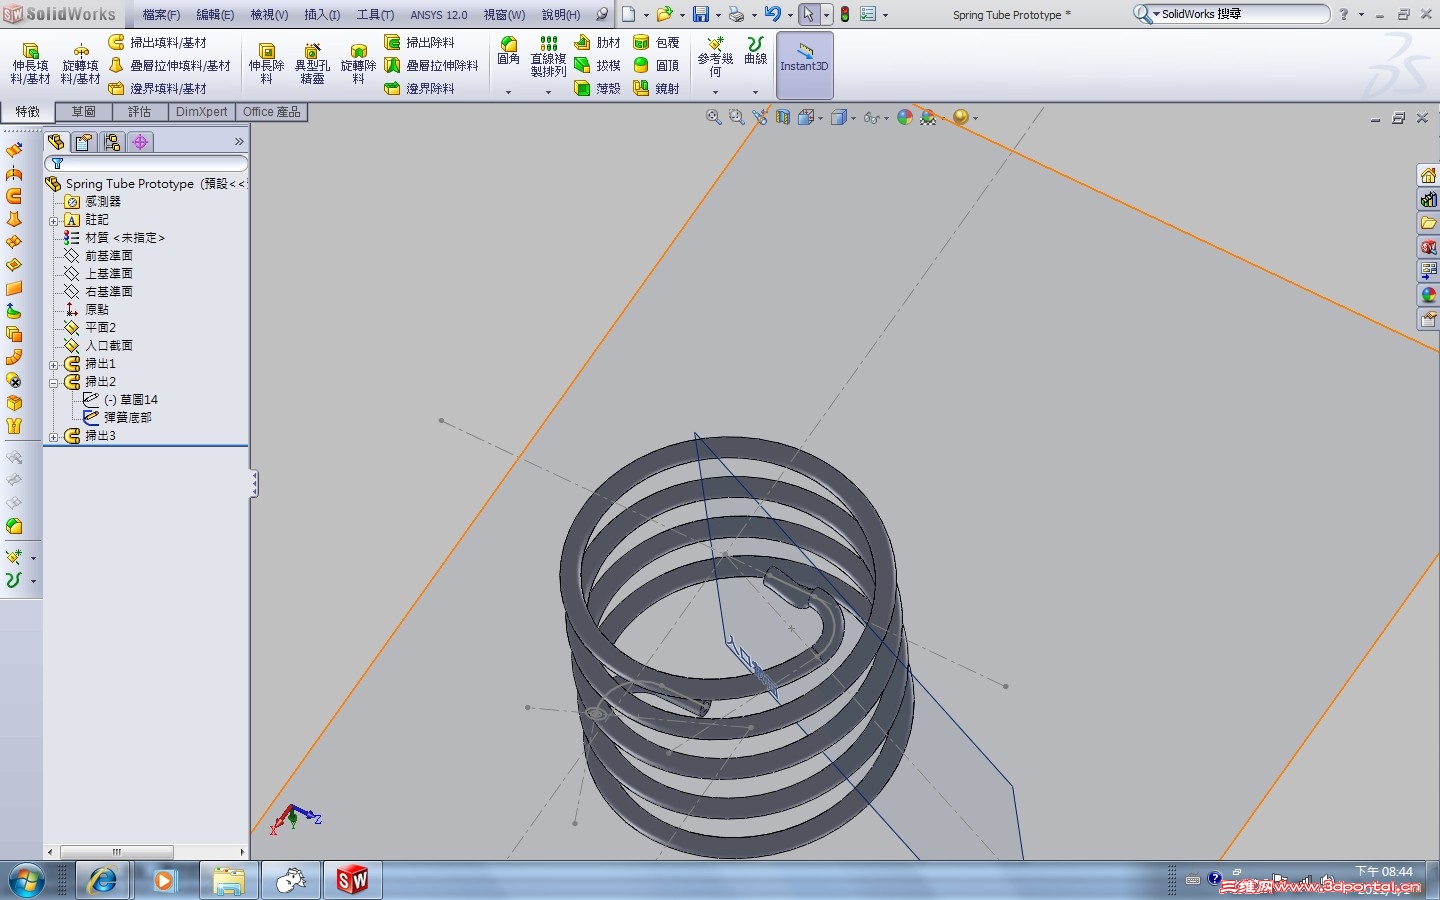This screenshot has width=1440, height=900.
Task: Pick the 圓頂 dome tool
Action: coord(657,65)
